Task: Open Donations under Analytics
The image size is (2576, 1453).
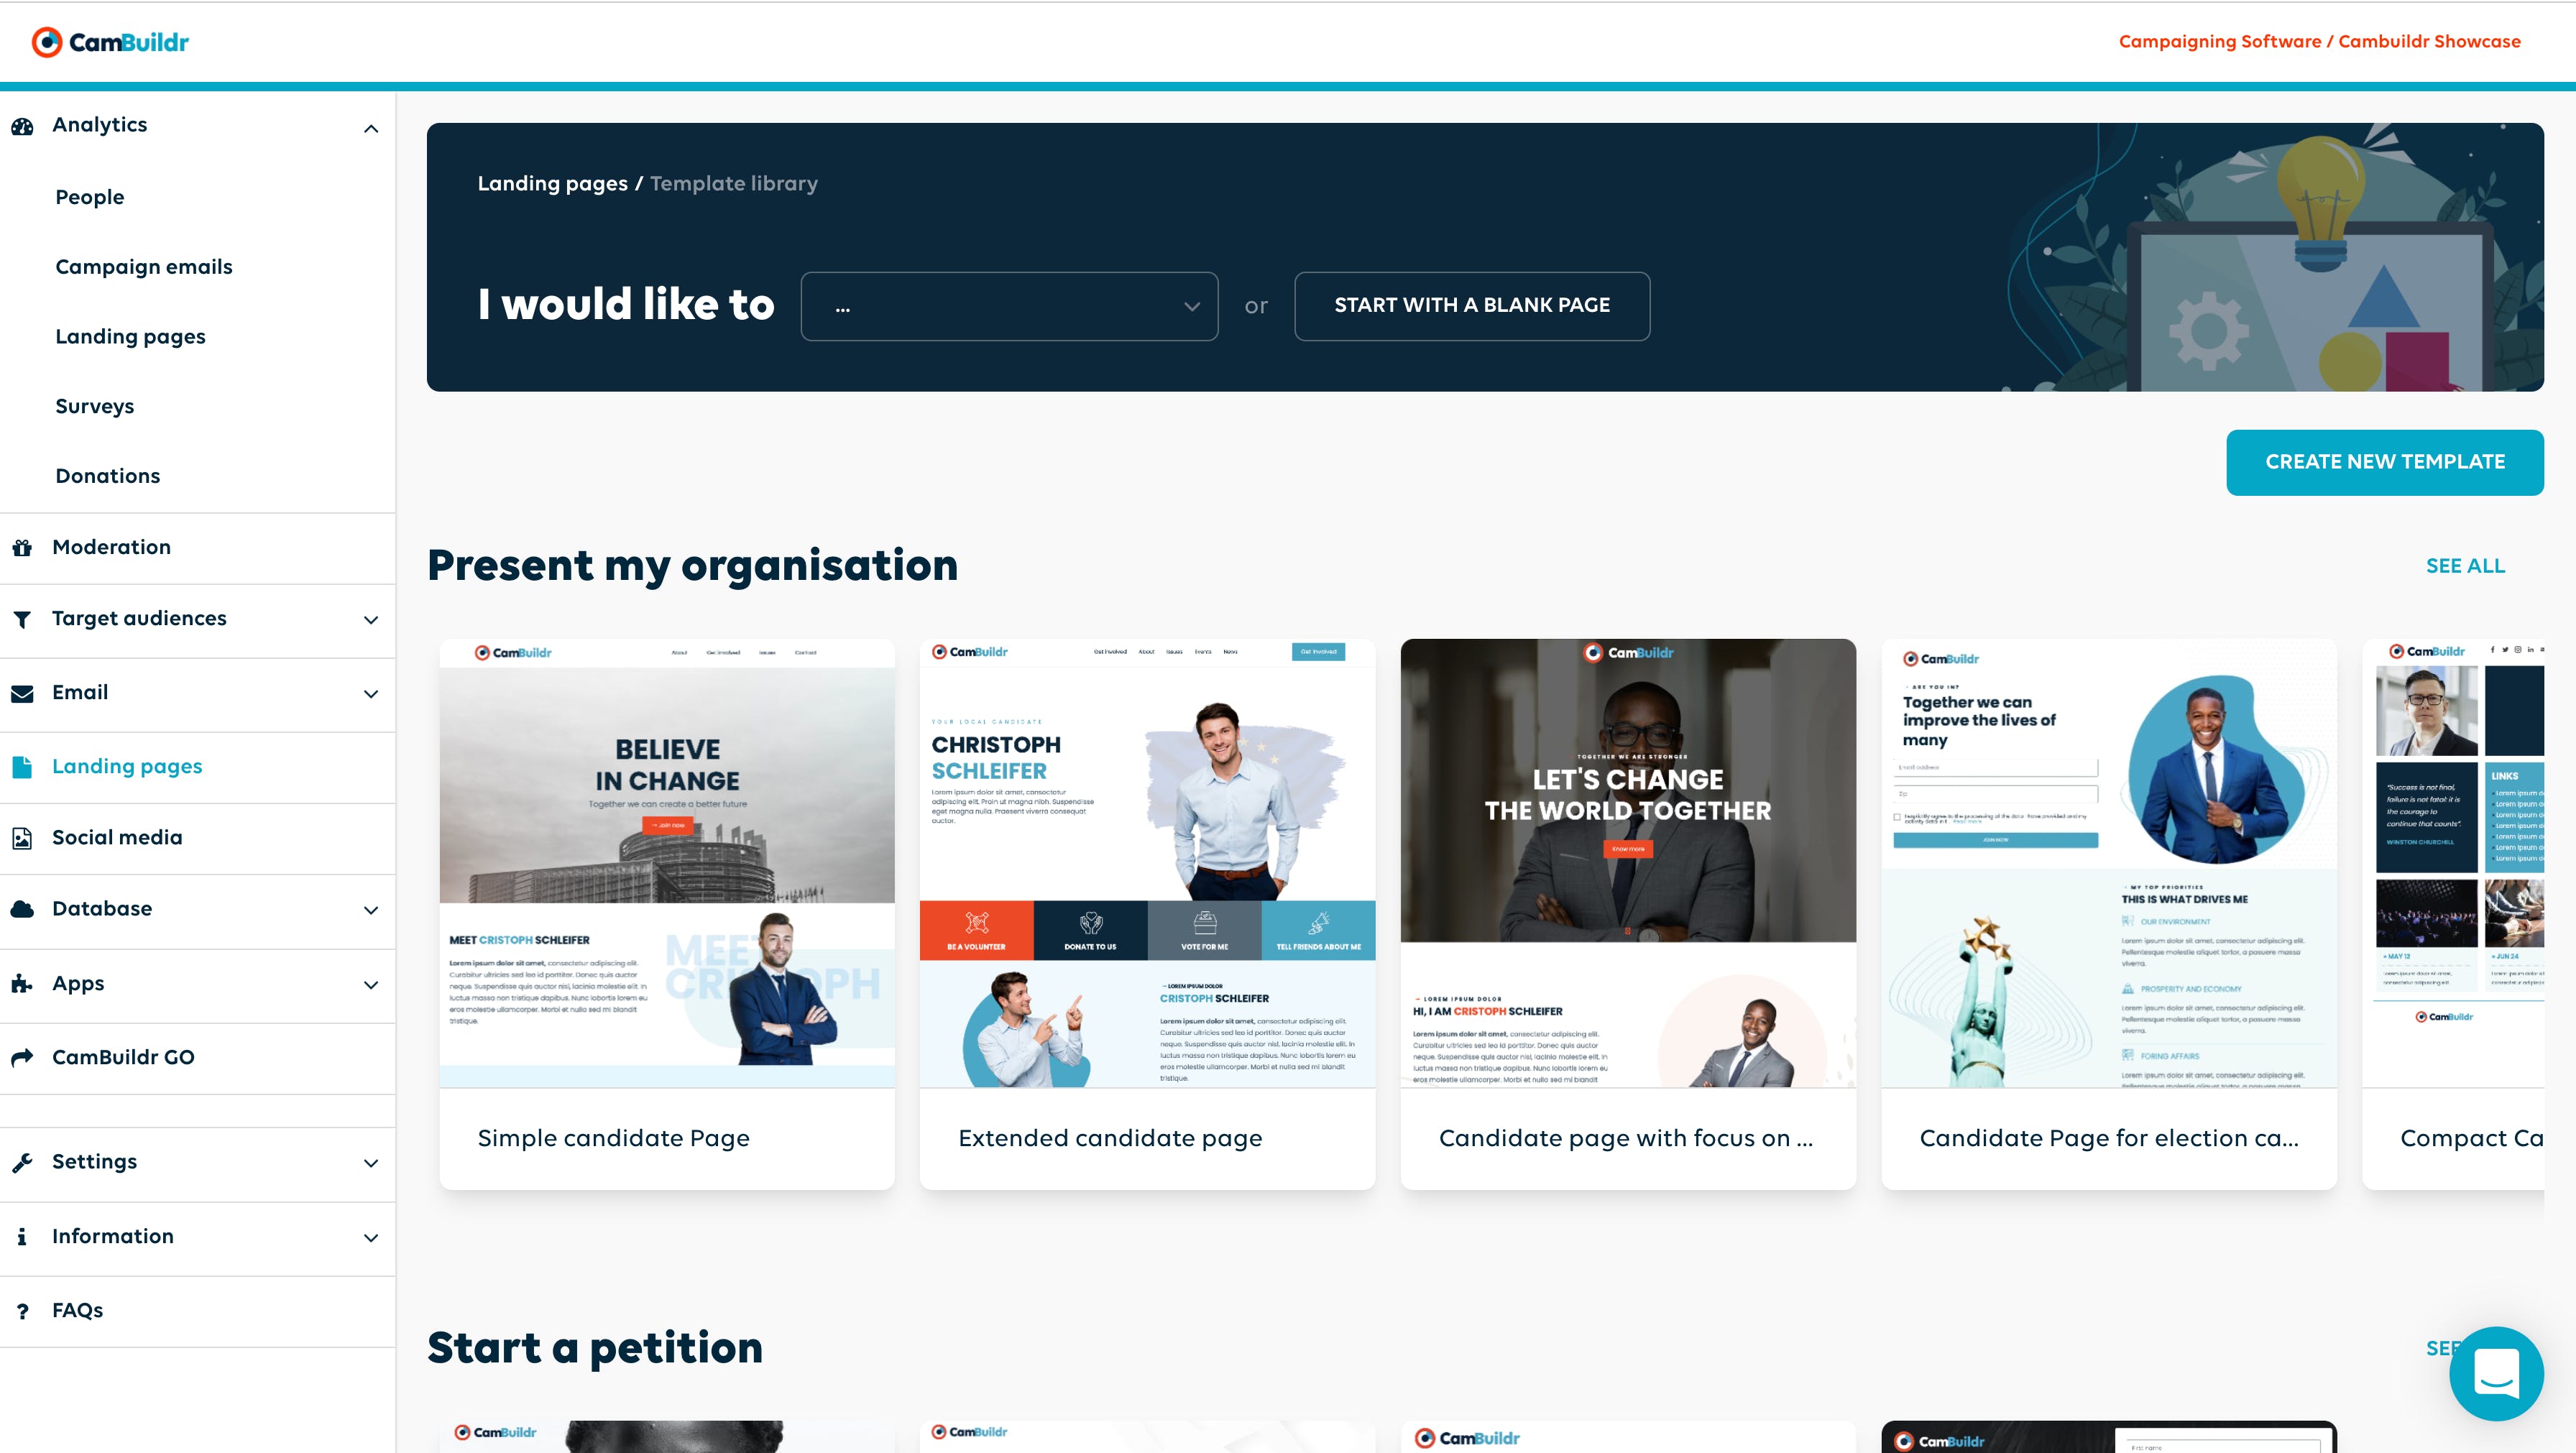Action: point(108,476)
